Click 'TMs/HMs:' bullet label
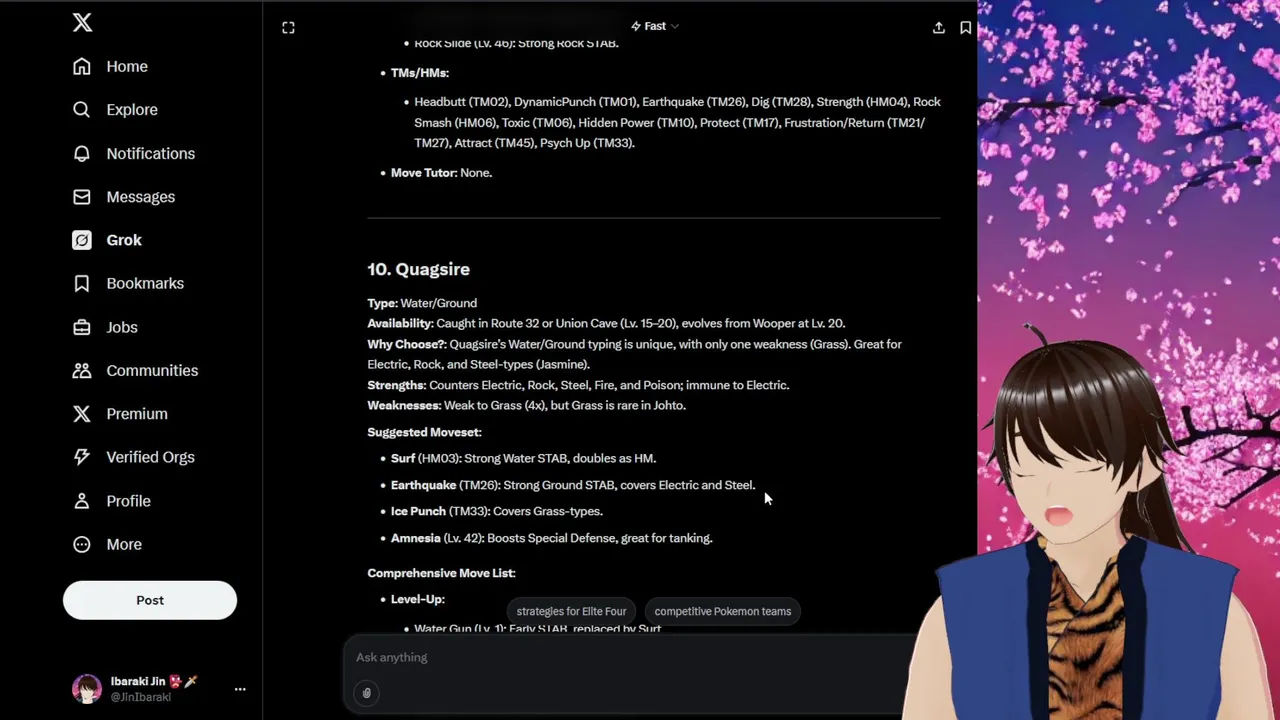Viewport: 1280px width, 720px height. (419, 73)
